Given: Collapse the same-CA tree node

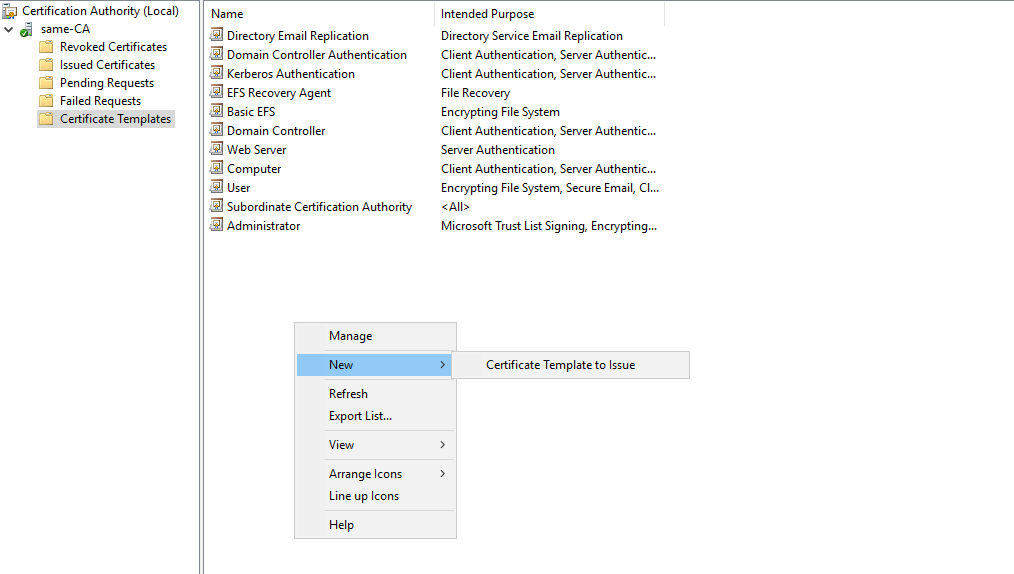Looking at the screenshot, I should point(9,29).
